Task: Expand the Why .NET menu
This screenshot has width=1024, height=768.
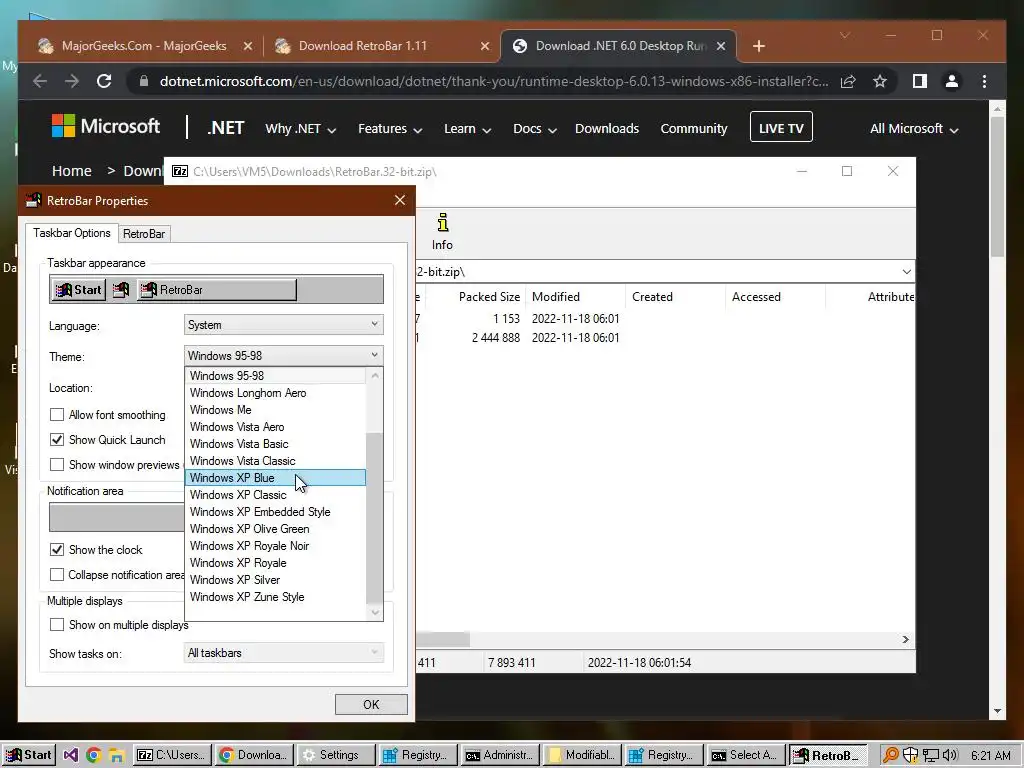Action: (x=300, y=129)
